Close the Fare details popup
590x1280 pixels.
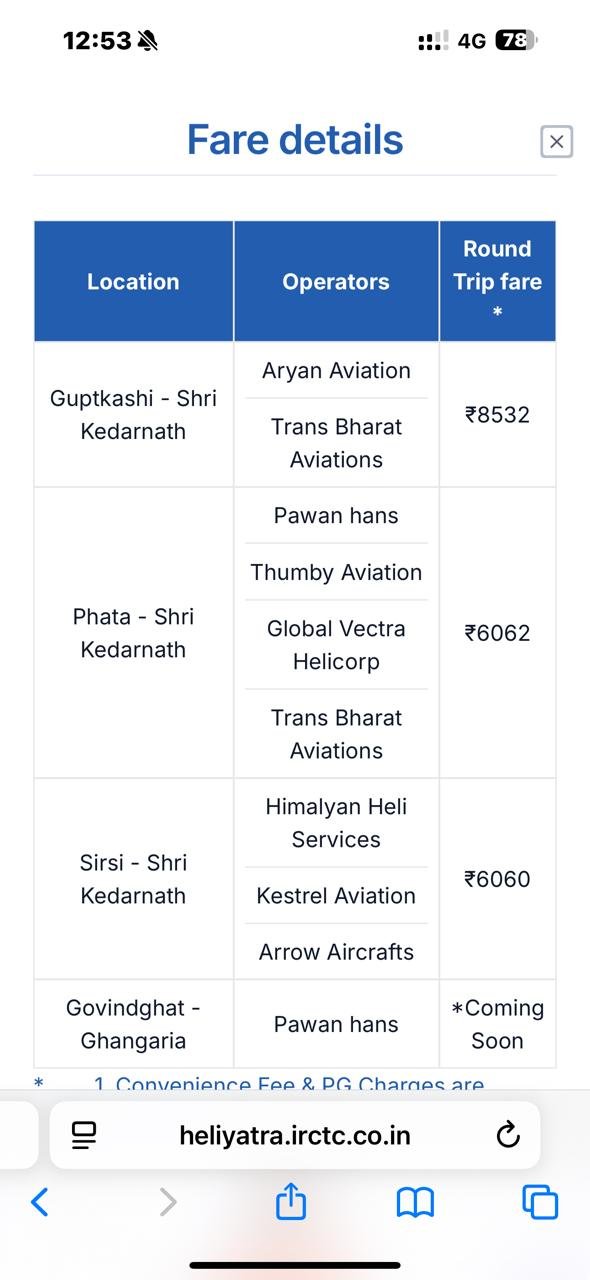[x=556, y=142]
